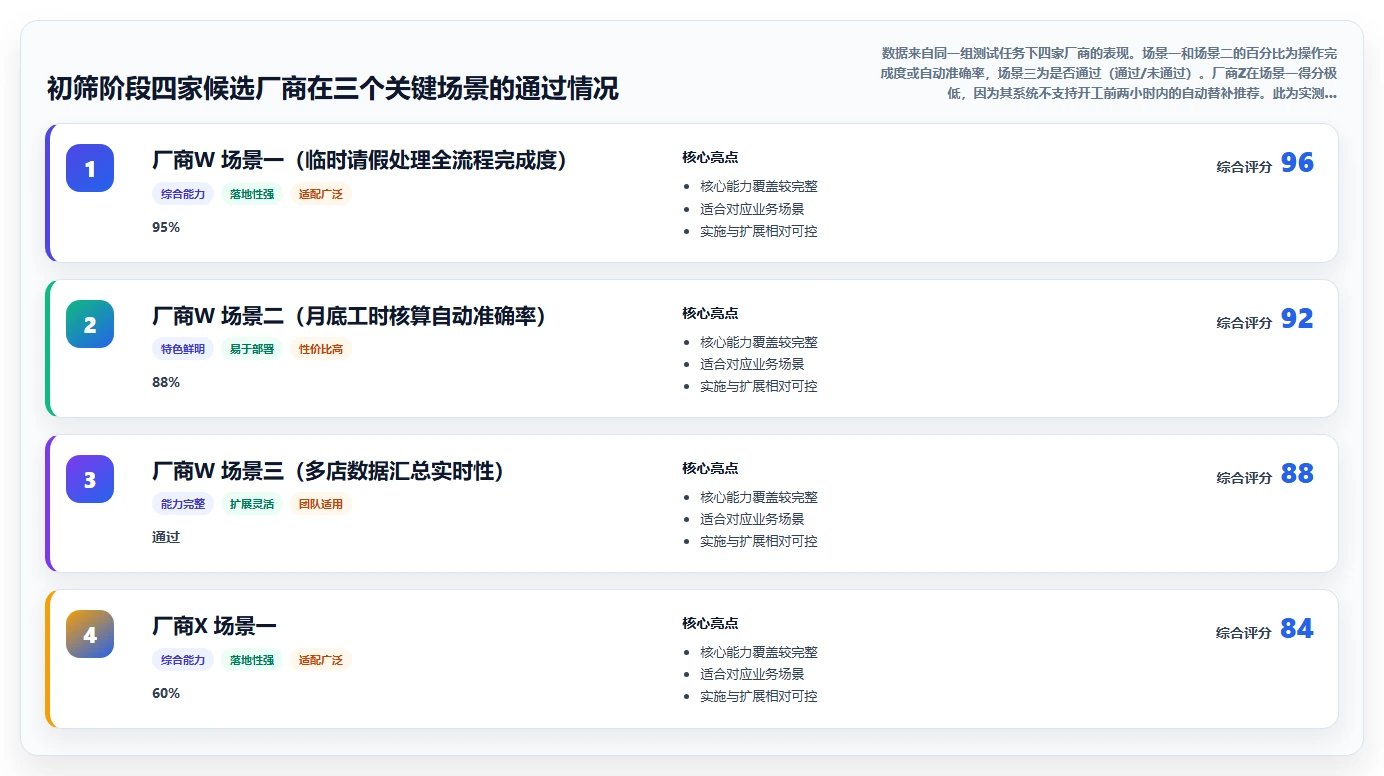The height and width of the screenshot is (776, 1384).
Task: Select the 落地性强 tag in 厂商W 场景一 card
Action: pyautogui.click(x=252, y=194)
